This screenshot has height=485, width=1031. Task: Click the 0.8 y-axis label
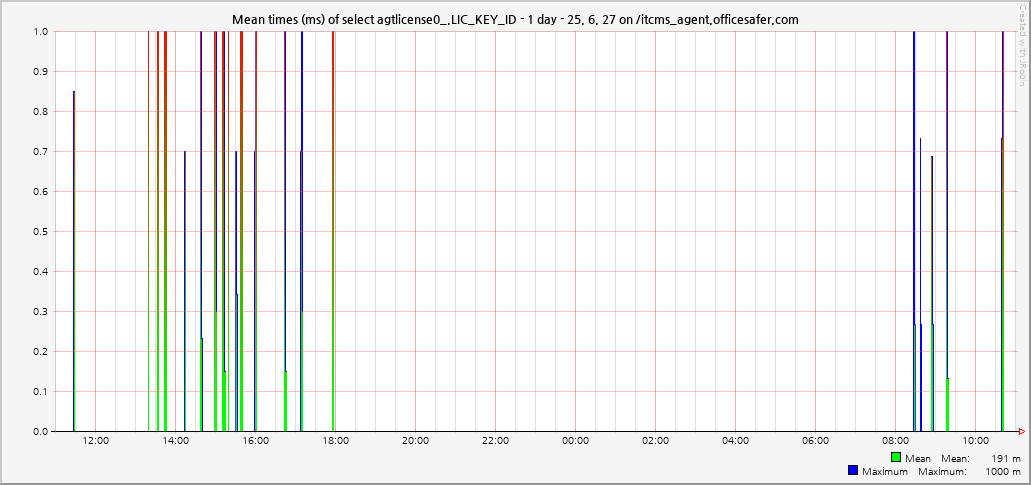41,112
